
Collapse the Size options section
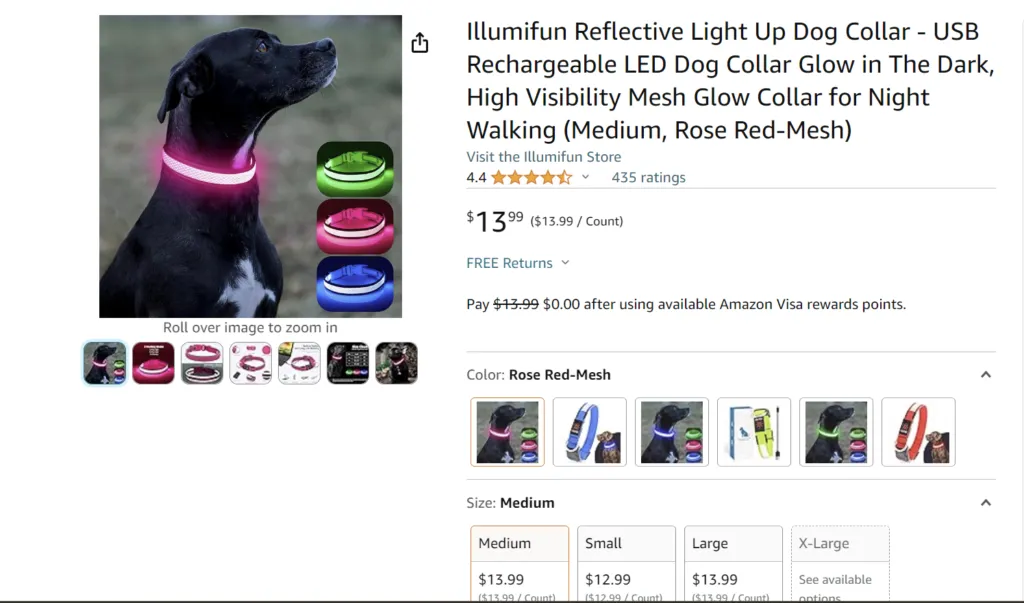pos(985,503)
